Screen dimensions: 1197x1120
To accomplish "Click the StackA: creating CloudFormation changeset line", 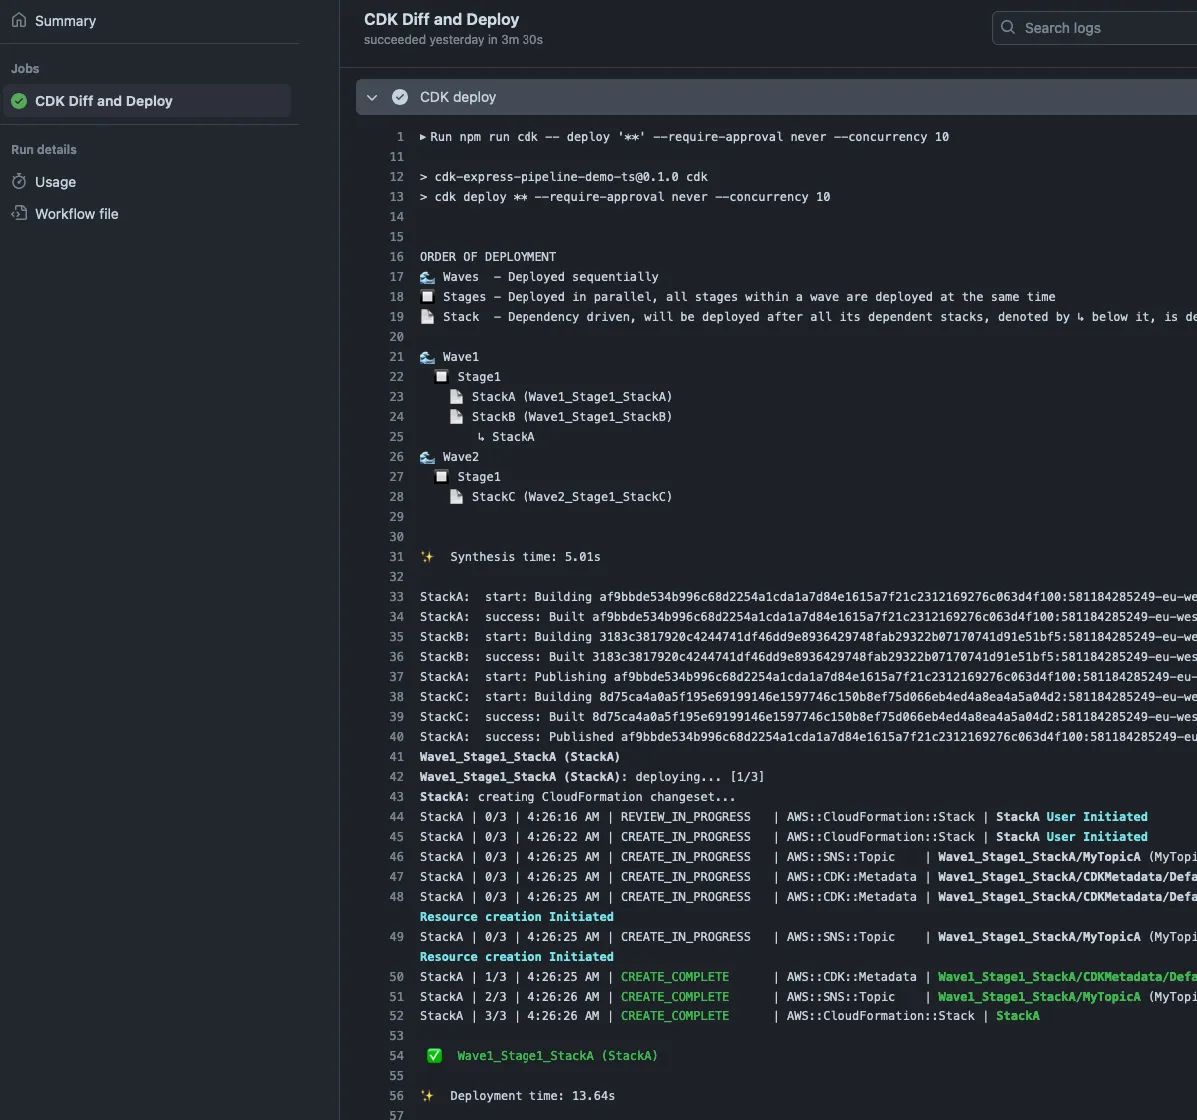I will [x=577, y=796].
